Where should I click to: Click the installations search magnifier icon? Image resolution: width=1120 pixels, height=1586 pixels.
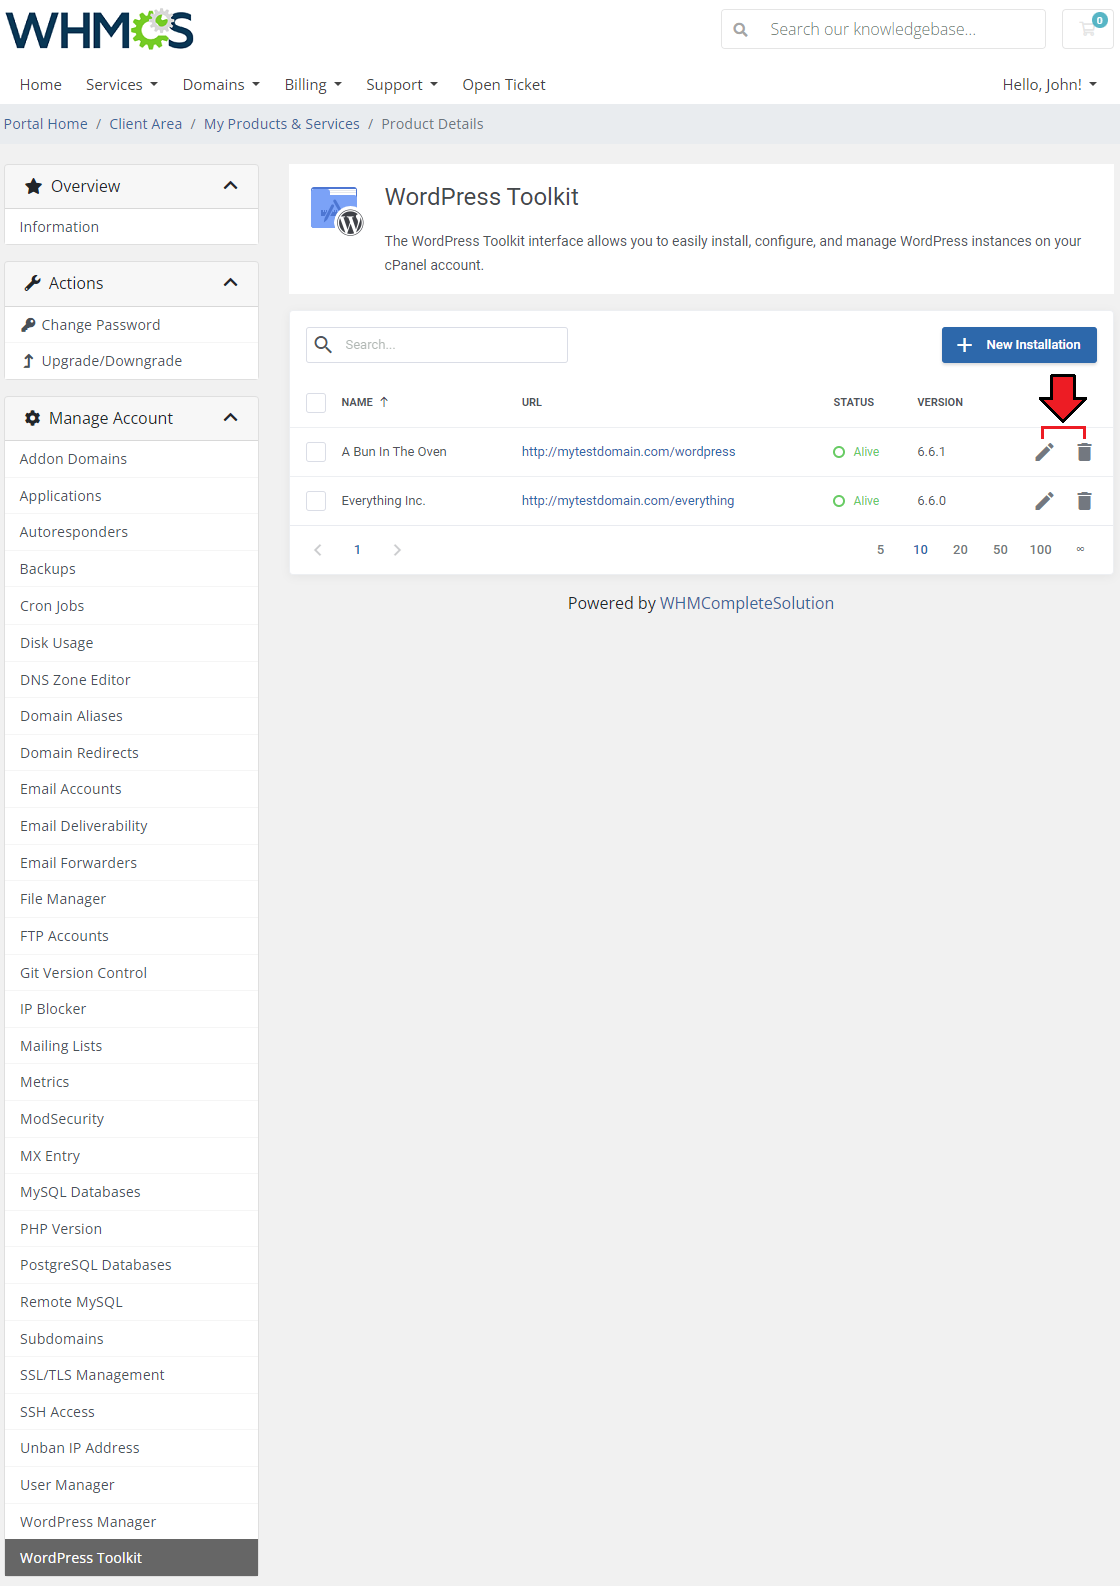point(323,345)
